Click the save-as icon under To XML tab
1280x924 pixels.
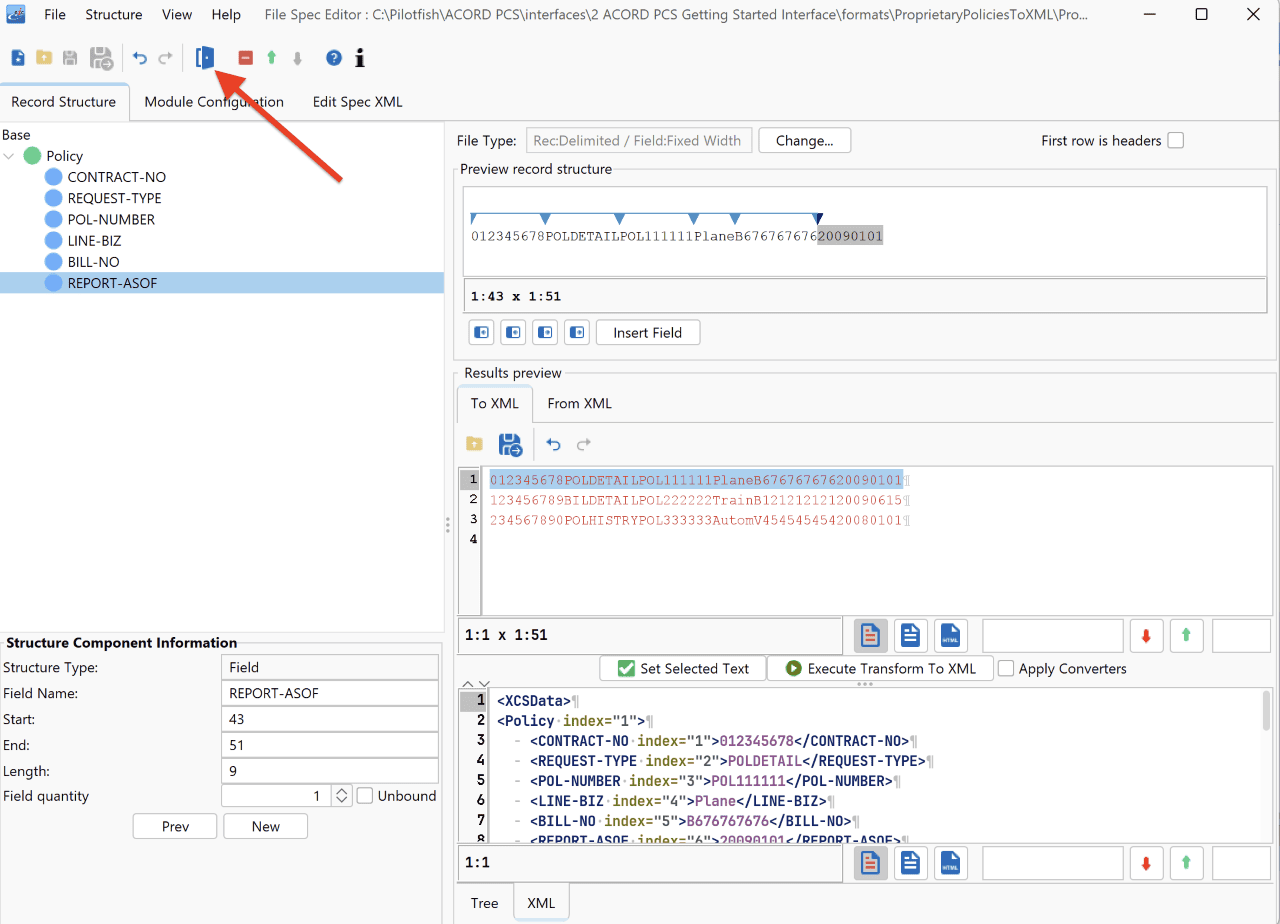pos(510,444)
